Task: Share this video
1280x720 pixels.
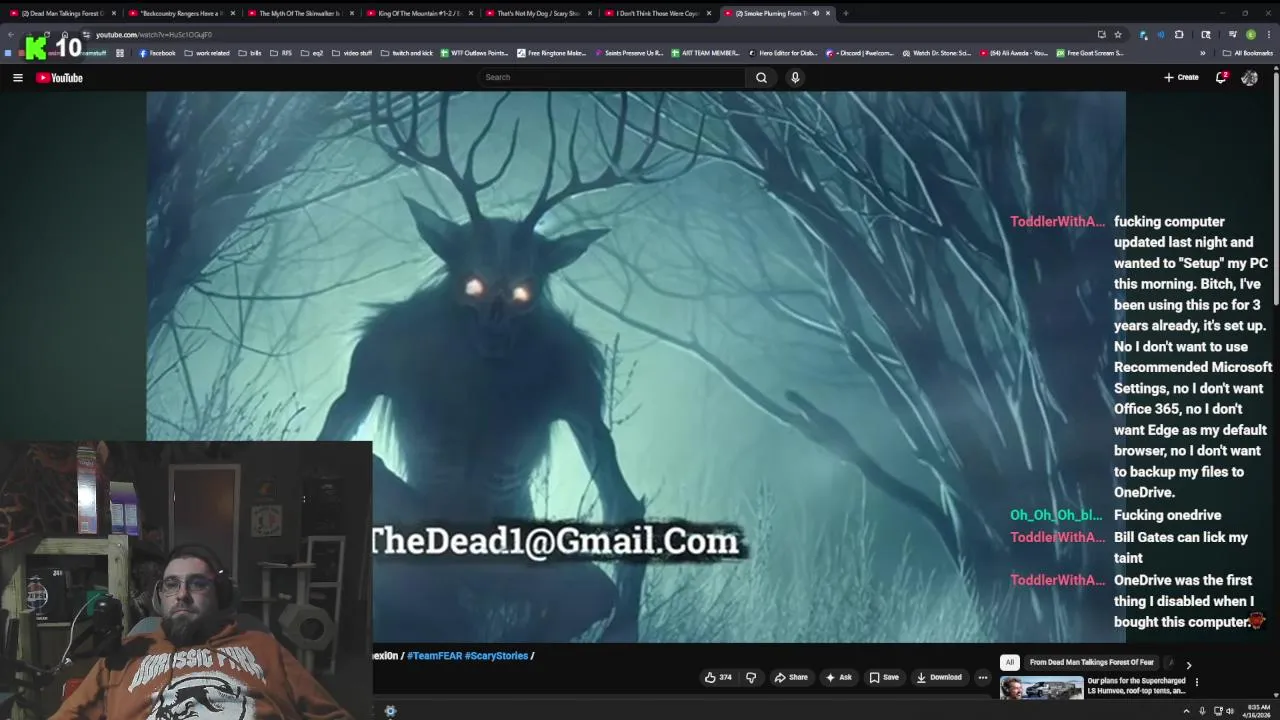Action: [791, 677]
